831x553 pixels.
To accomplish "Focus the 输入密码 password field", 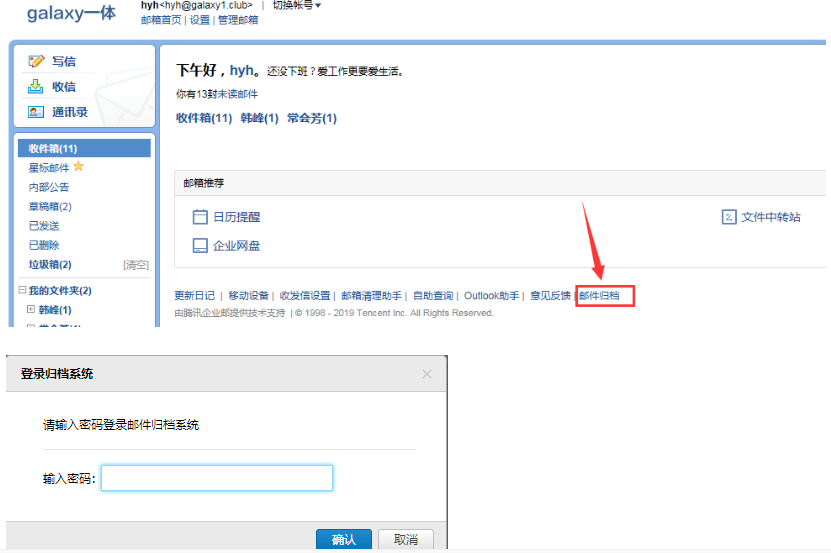I will (217, 479).
